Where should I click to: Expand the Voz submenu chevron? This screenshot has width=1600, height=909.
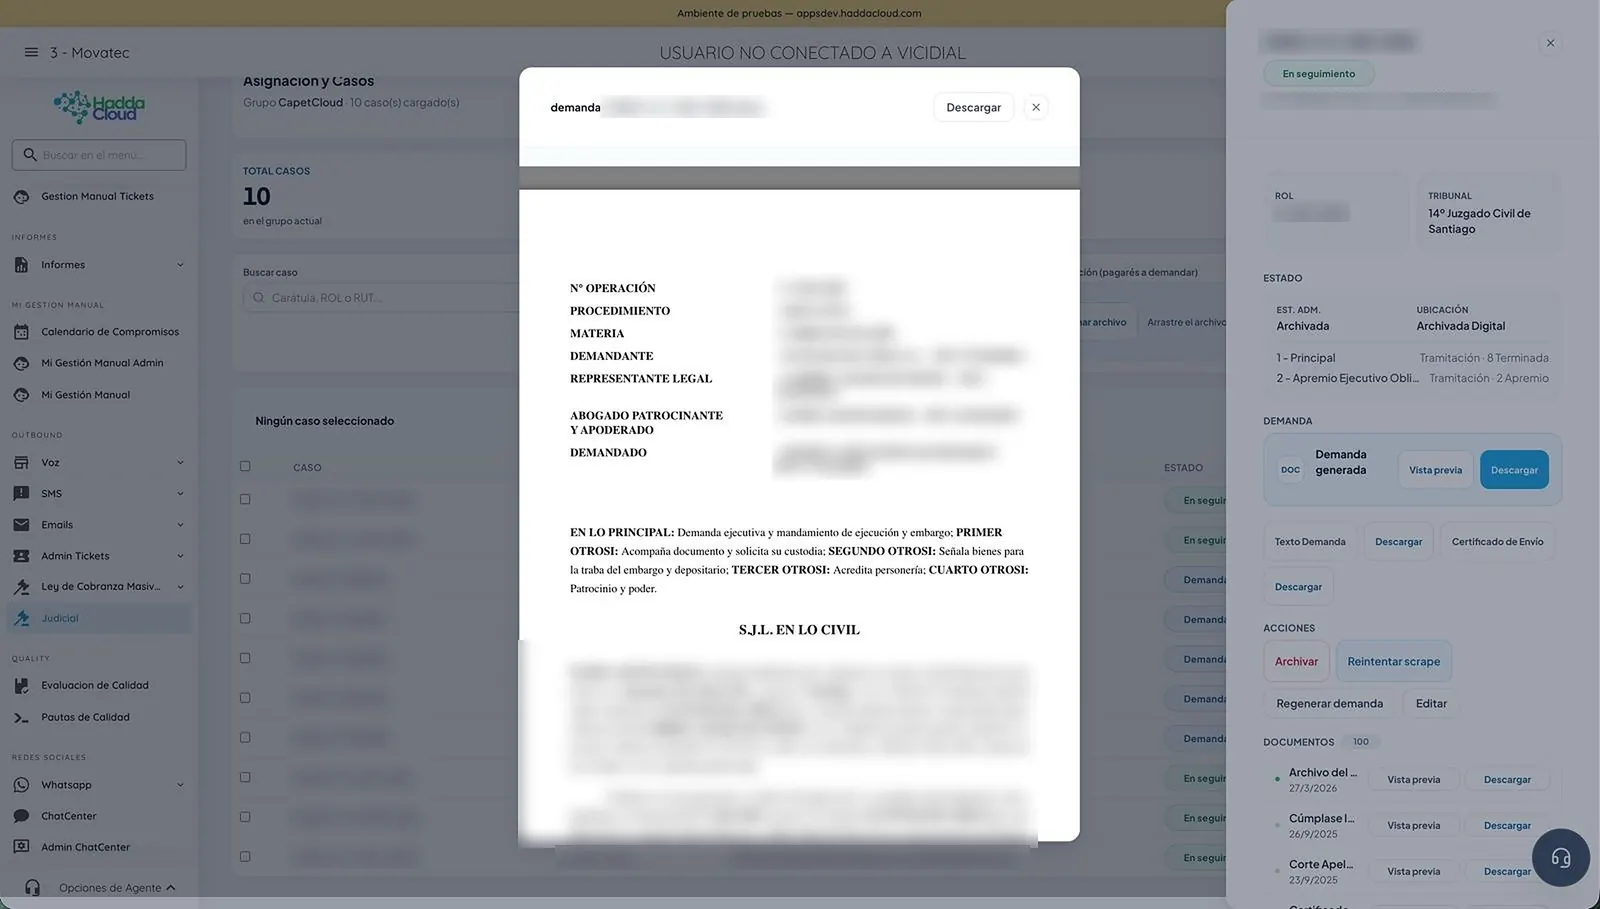[180, 463]
